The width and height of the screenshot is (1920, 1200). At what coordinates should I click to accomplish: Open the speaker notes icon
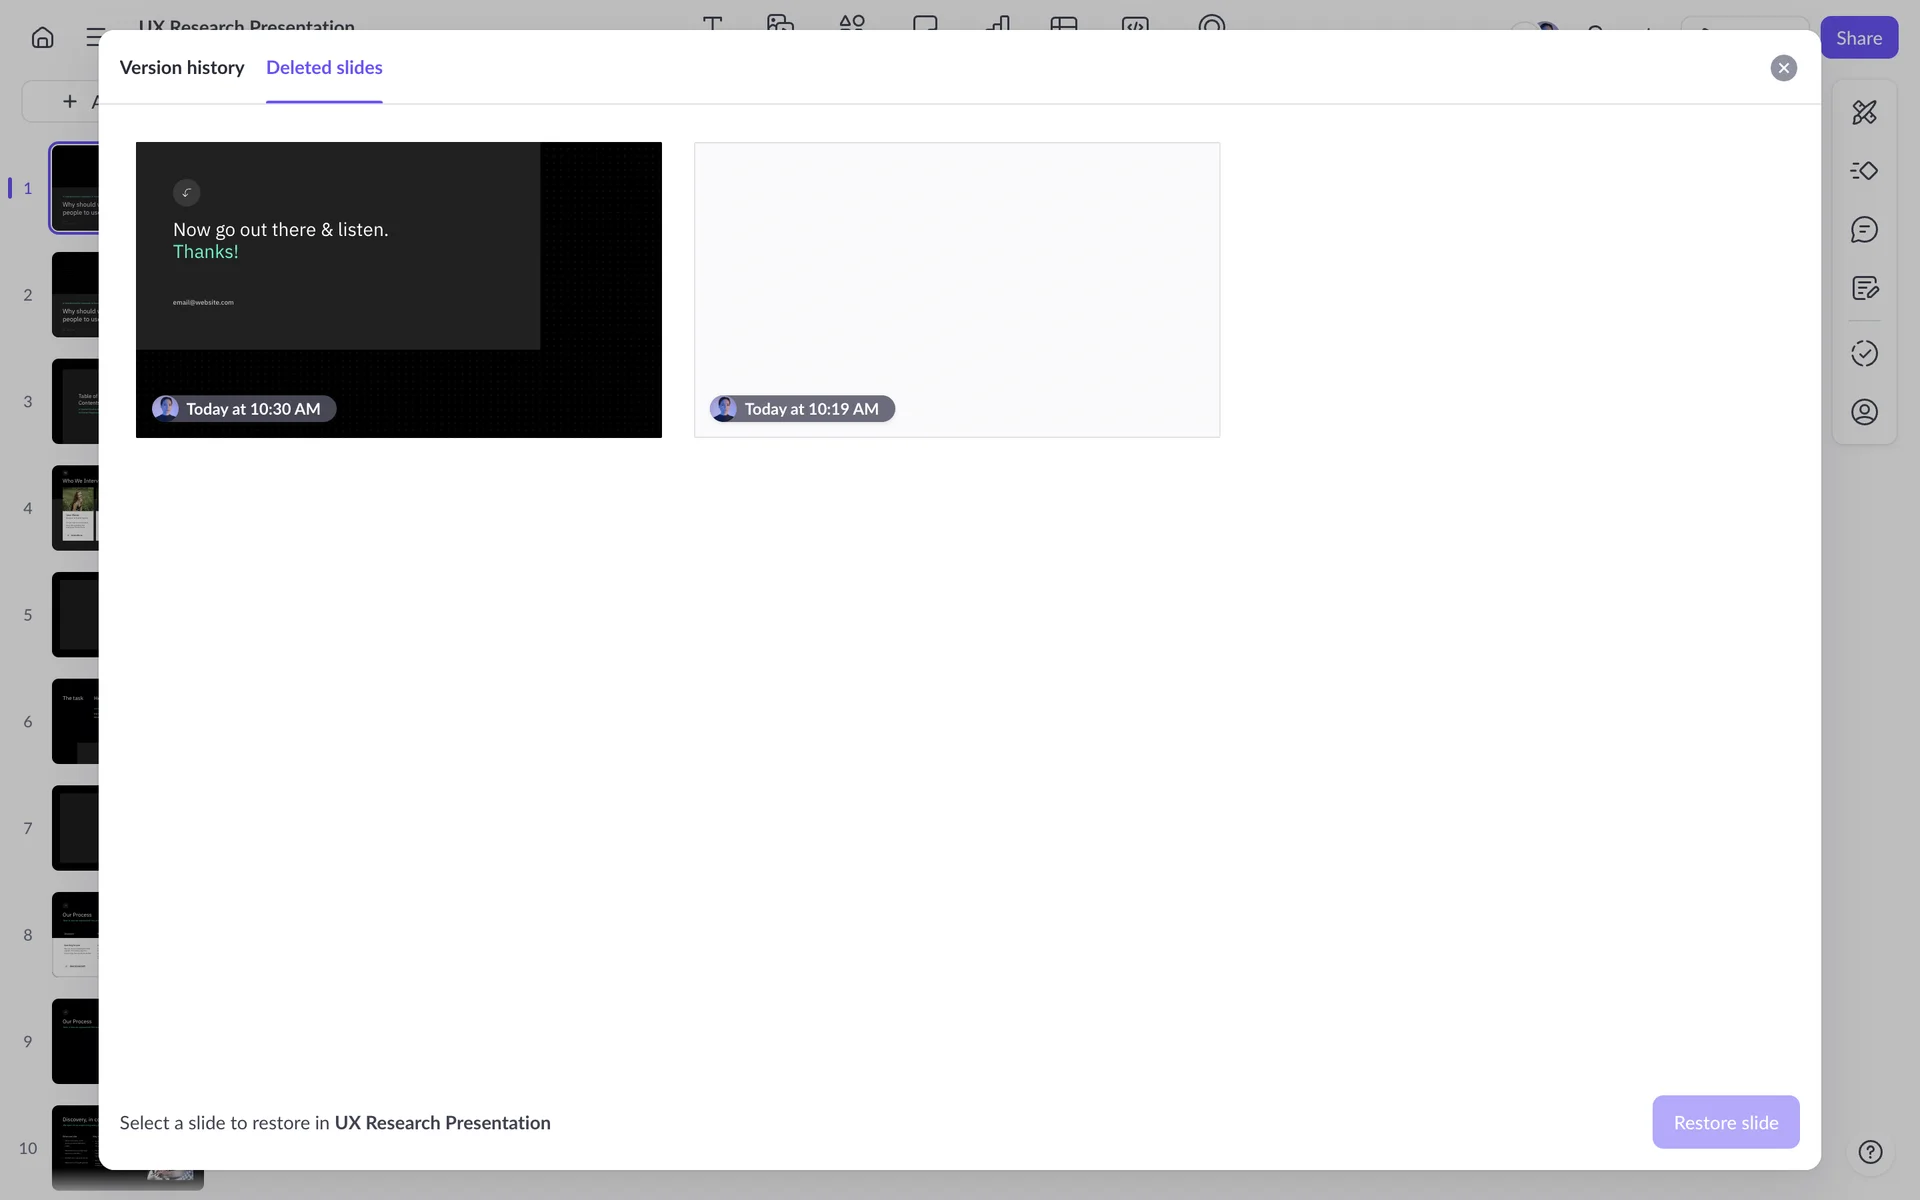[x=1864, y=289]
